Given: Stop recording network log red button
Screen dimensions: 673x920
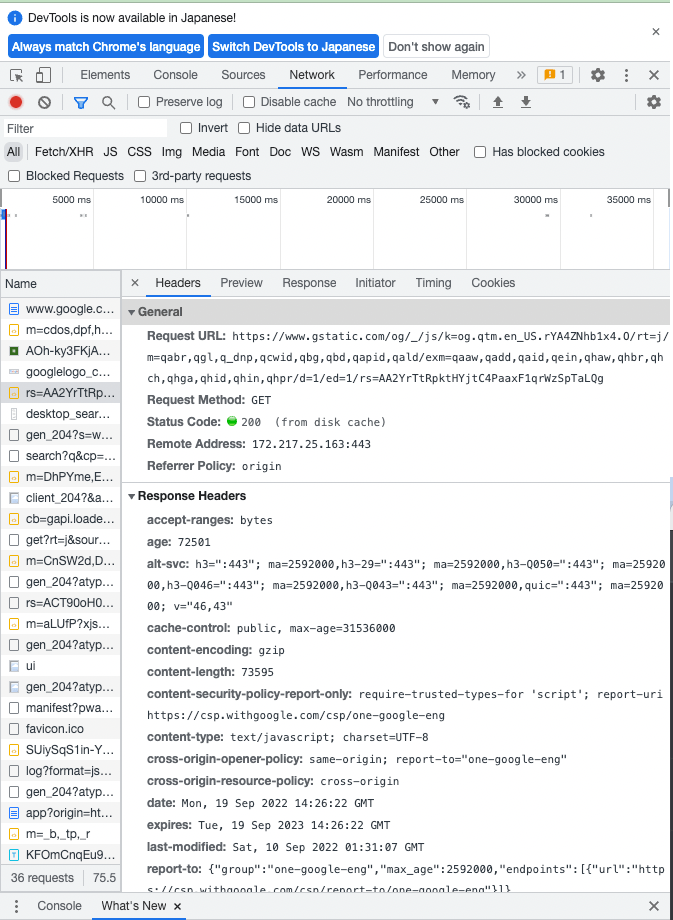Looking at the screenshot, I should coord(16,102).
